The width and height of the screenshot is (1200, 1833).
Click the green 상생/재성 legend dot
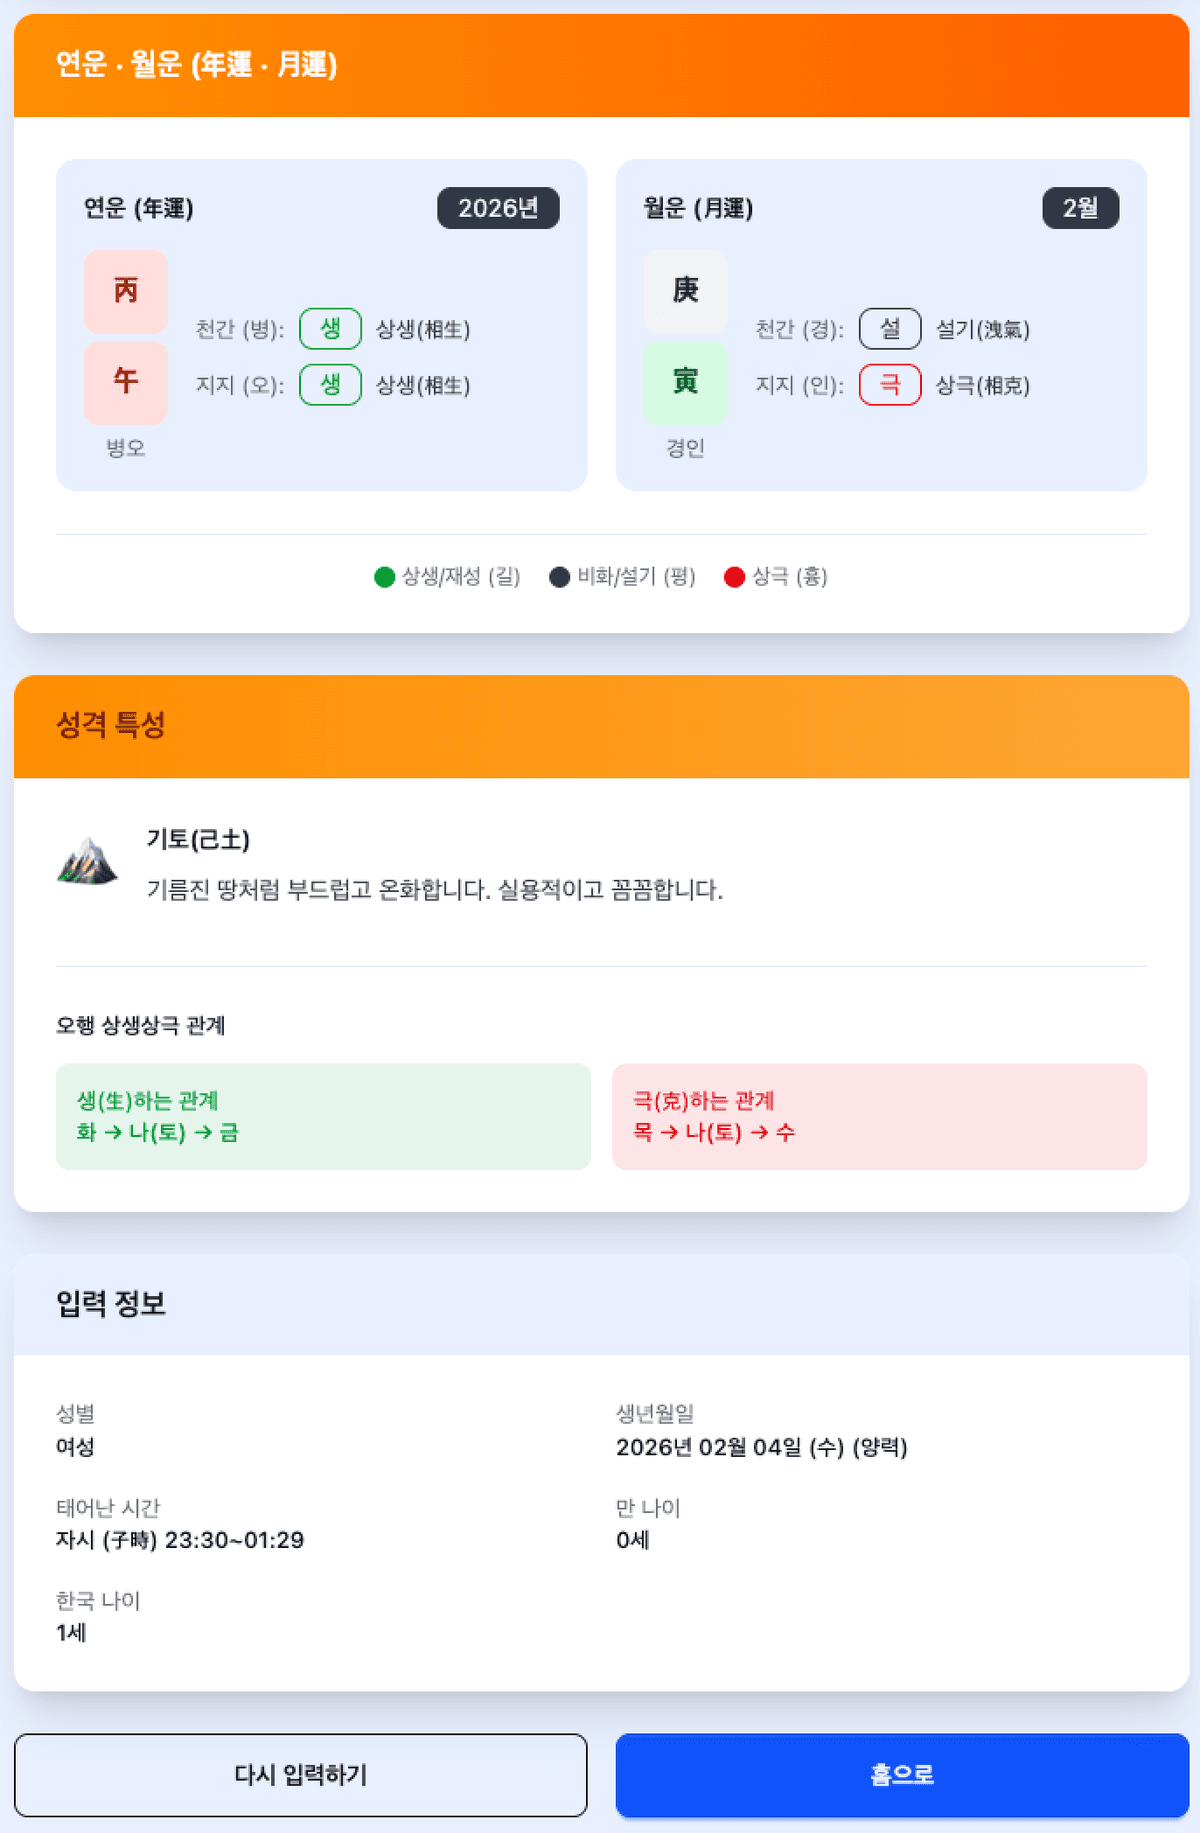[x=383, y=576]
